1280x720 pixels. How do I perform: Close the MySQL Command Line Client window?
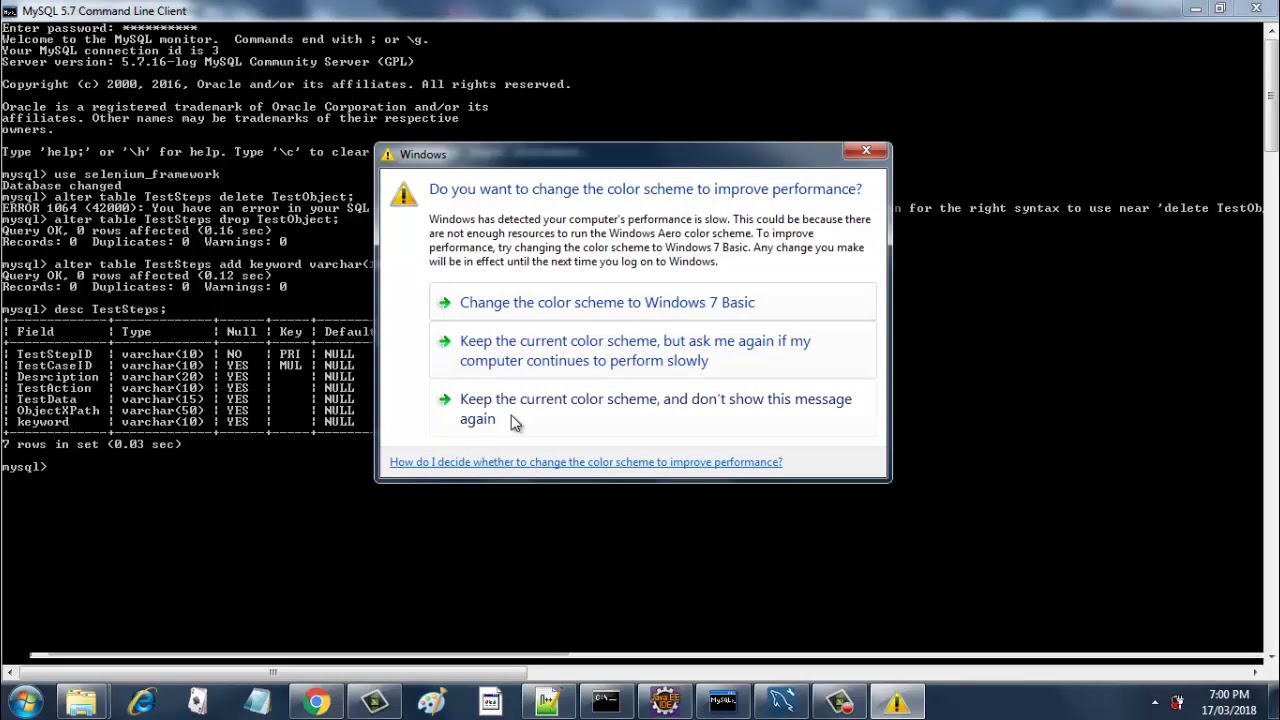click(1256, 9)
